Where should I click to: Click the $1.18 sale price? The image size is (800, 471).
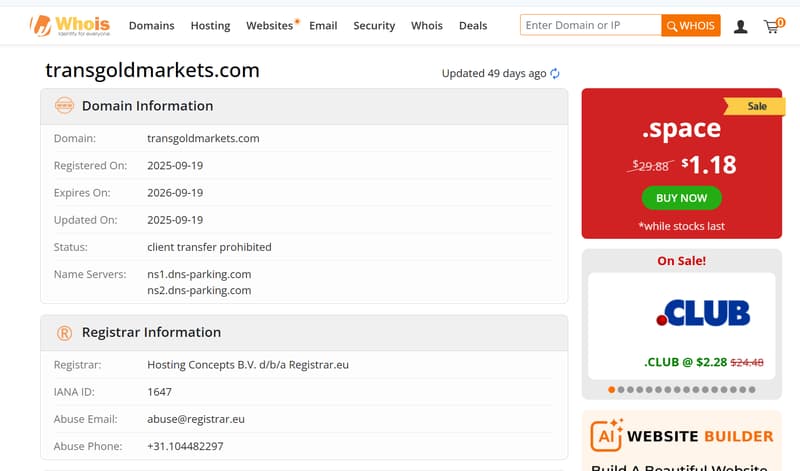click(709, 165)
